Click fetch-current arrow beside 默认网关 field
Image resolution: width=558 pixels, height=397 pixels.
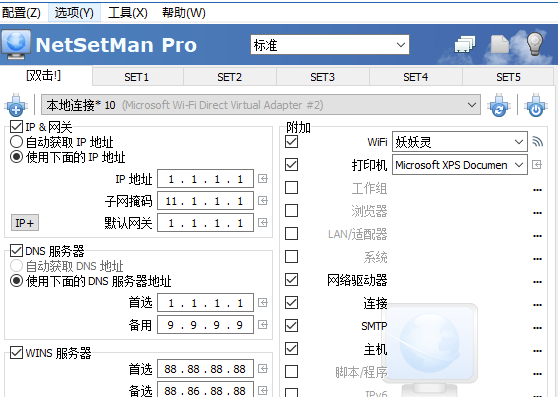263,223
